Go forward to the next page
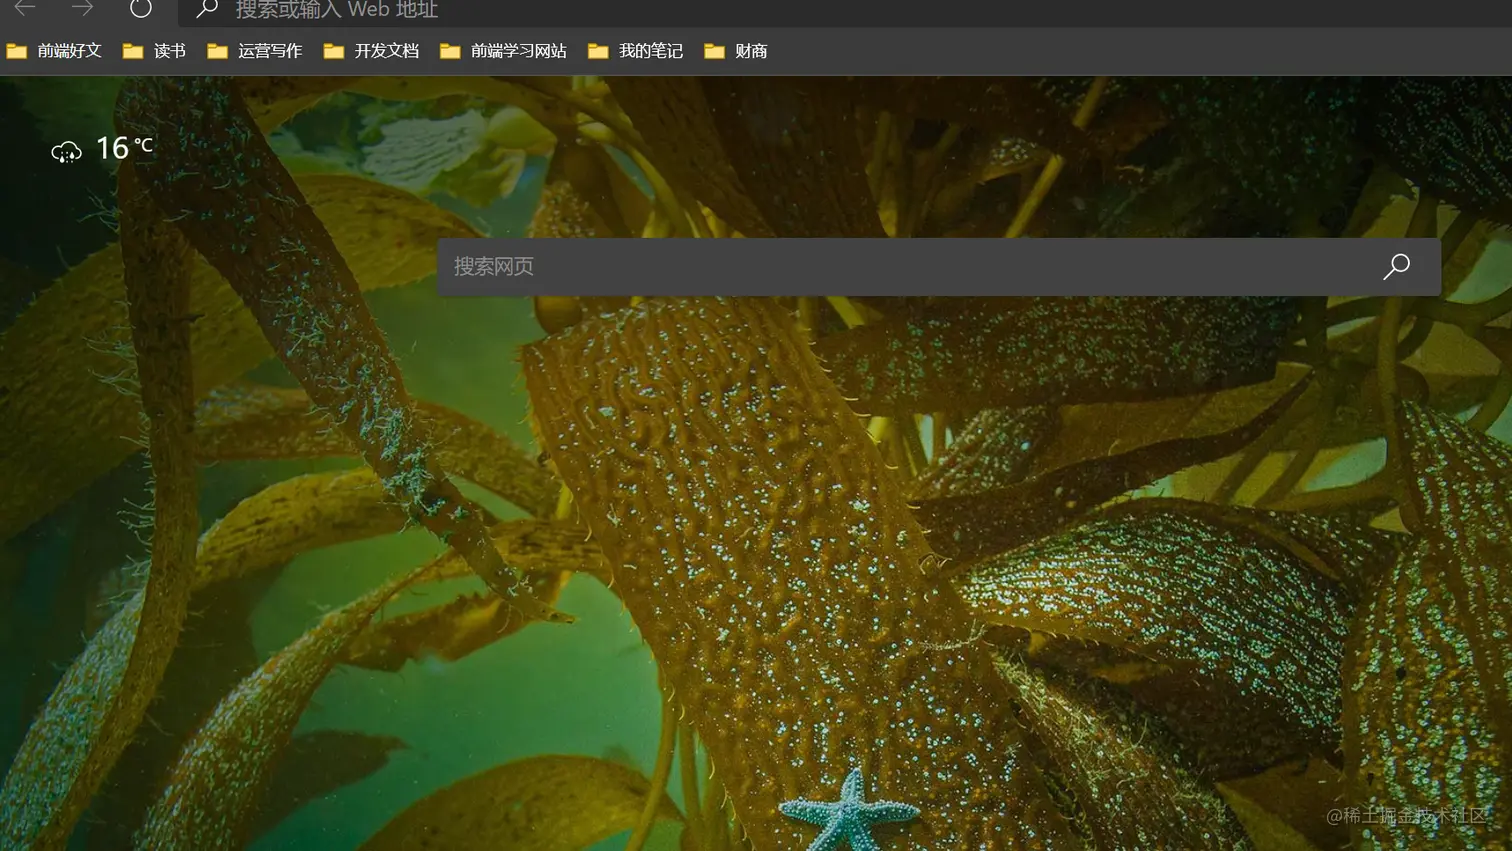The image size is (1512, 851). click(82, 8)
